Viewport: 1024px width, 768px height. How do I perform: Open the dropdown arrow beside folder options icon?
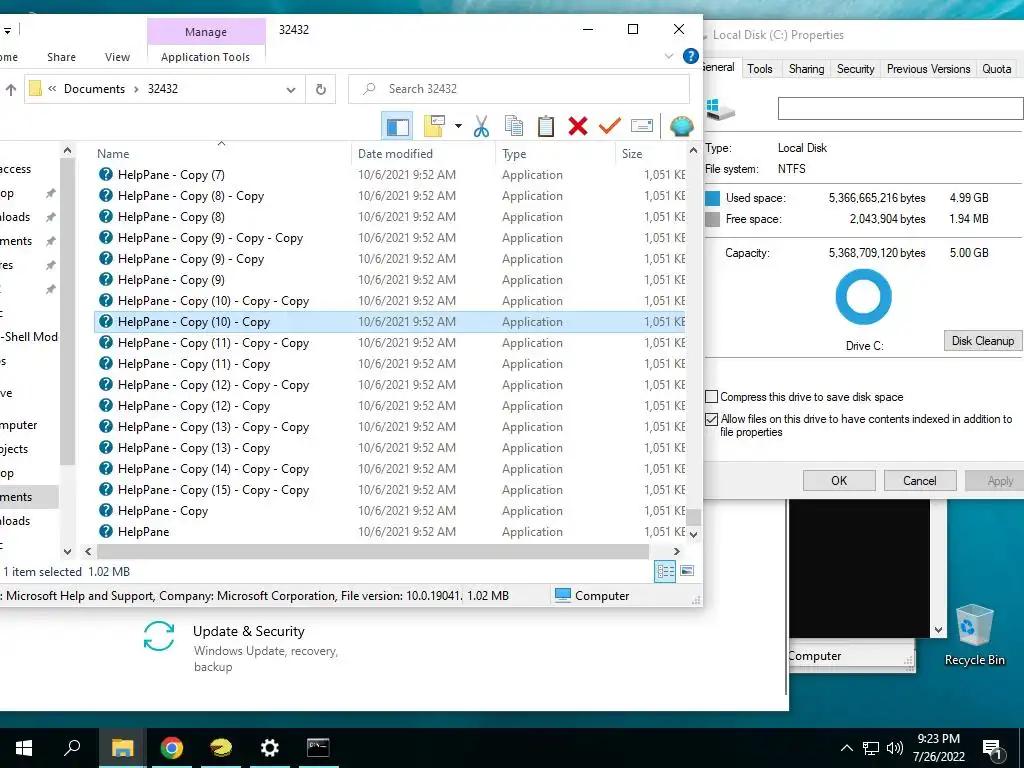pos(458,126)
